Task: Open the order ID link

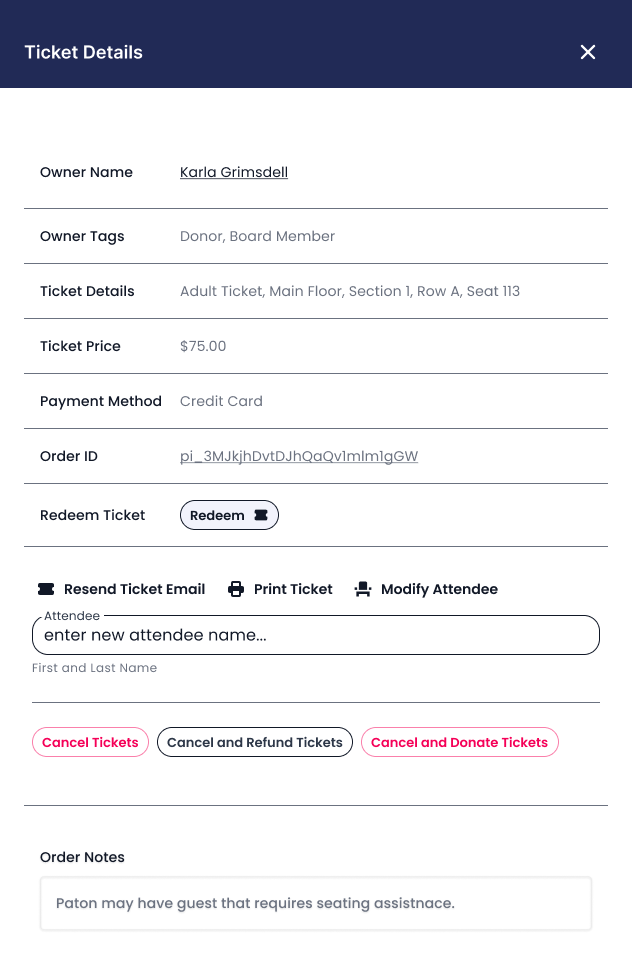Action: coord(299,457)
